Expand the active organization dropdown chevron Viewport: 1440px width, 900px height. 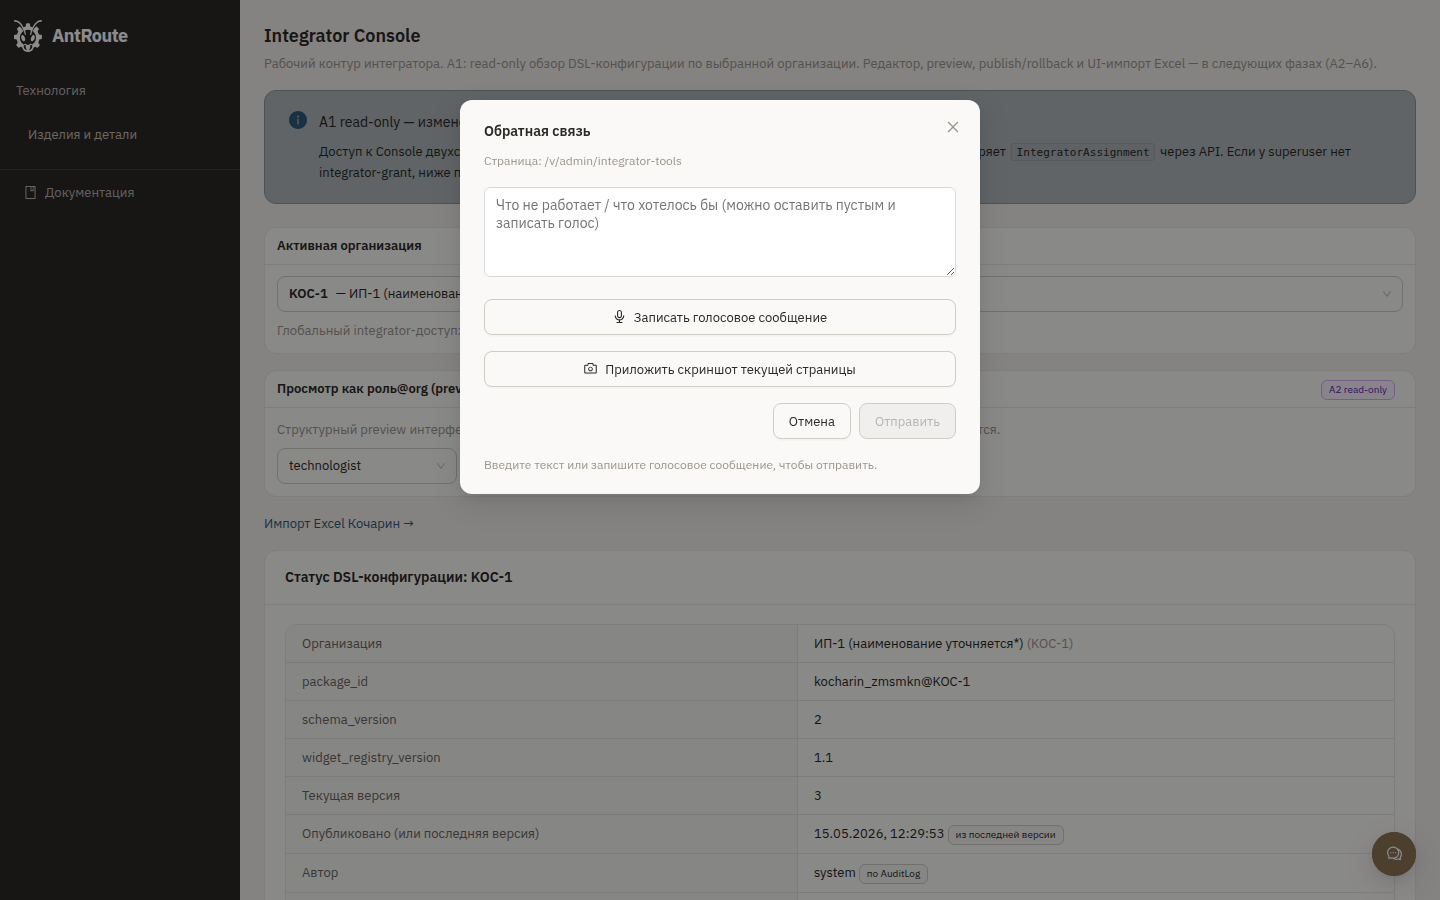(x=1387, y=294)
